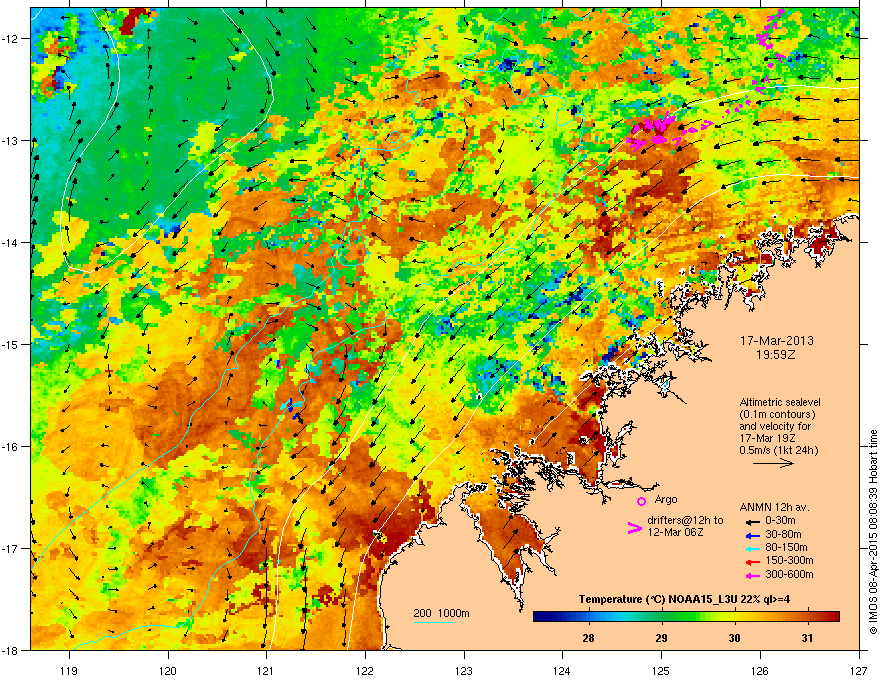The width and height of the screenshot is (880, 680).
Task: Click latitude axis label -17
Action: 10,549
